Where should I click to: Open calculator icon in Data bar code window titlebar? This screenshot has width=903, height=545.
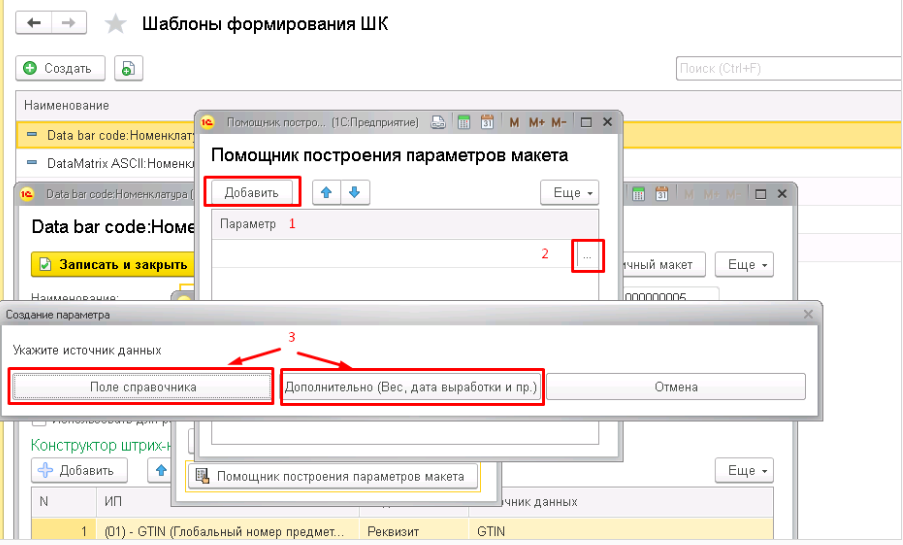click(x=638, y=194)
